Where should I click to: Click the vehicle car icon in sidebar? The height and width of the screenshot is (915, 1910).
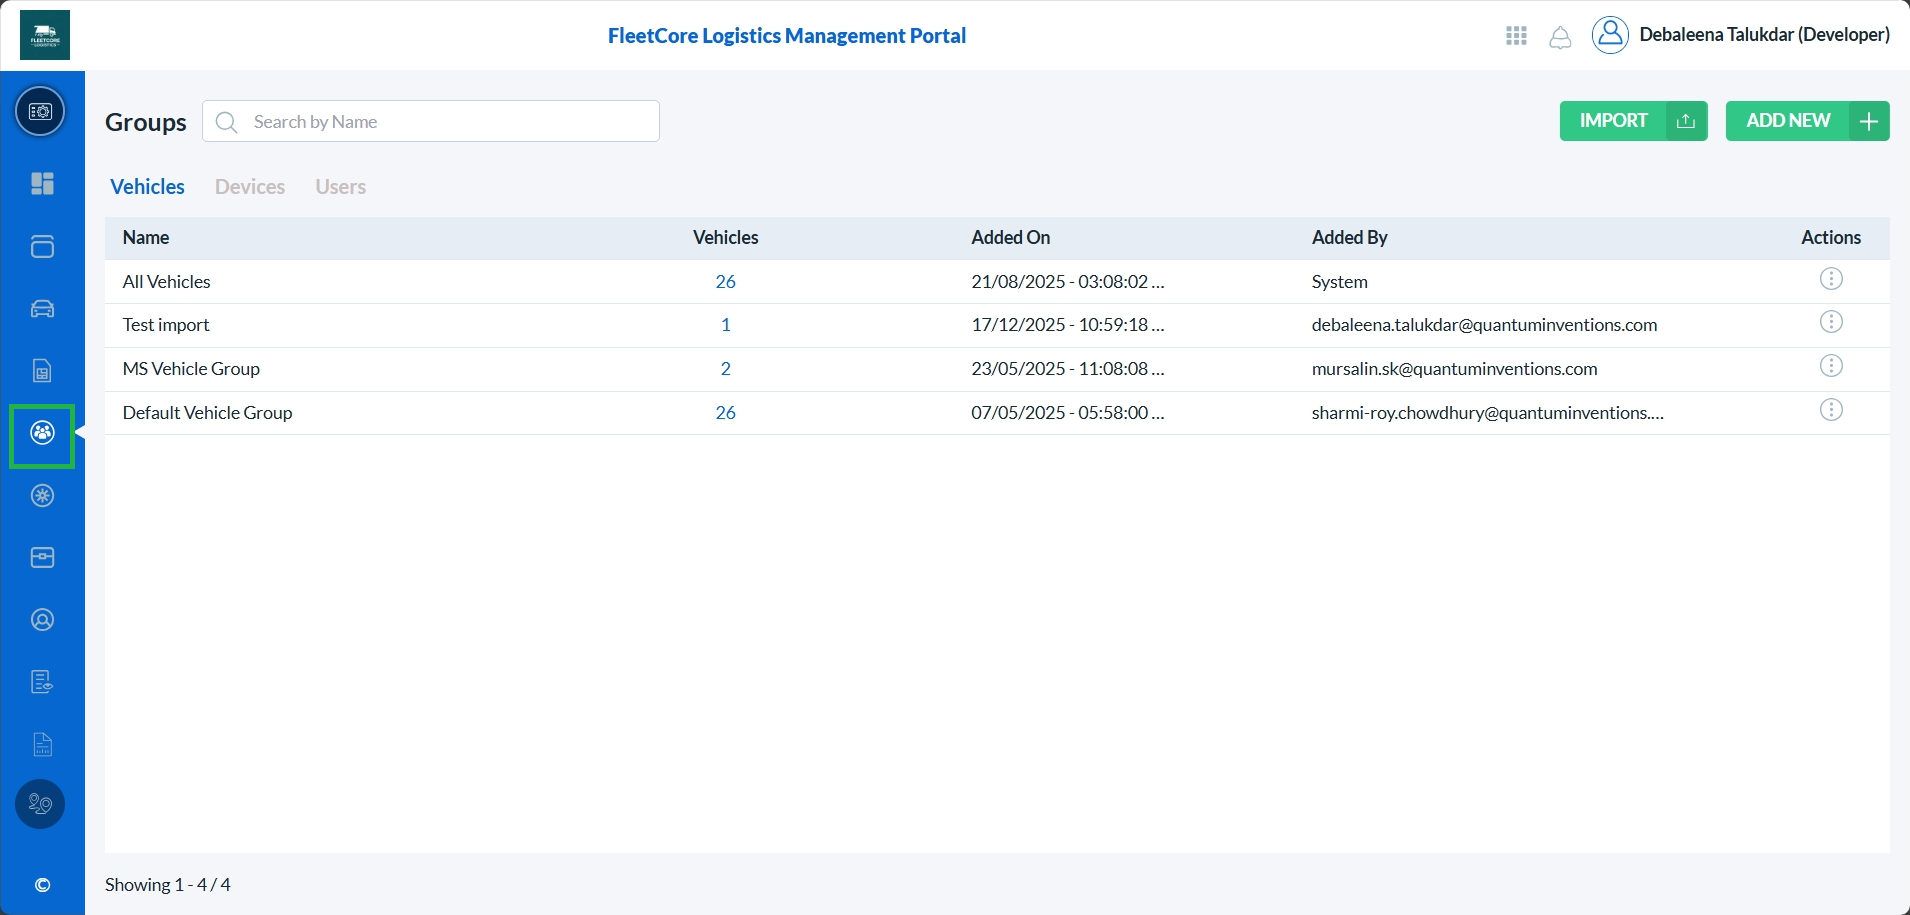[x=42, y=309]
